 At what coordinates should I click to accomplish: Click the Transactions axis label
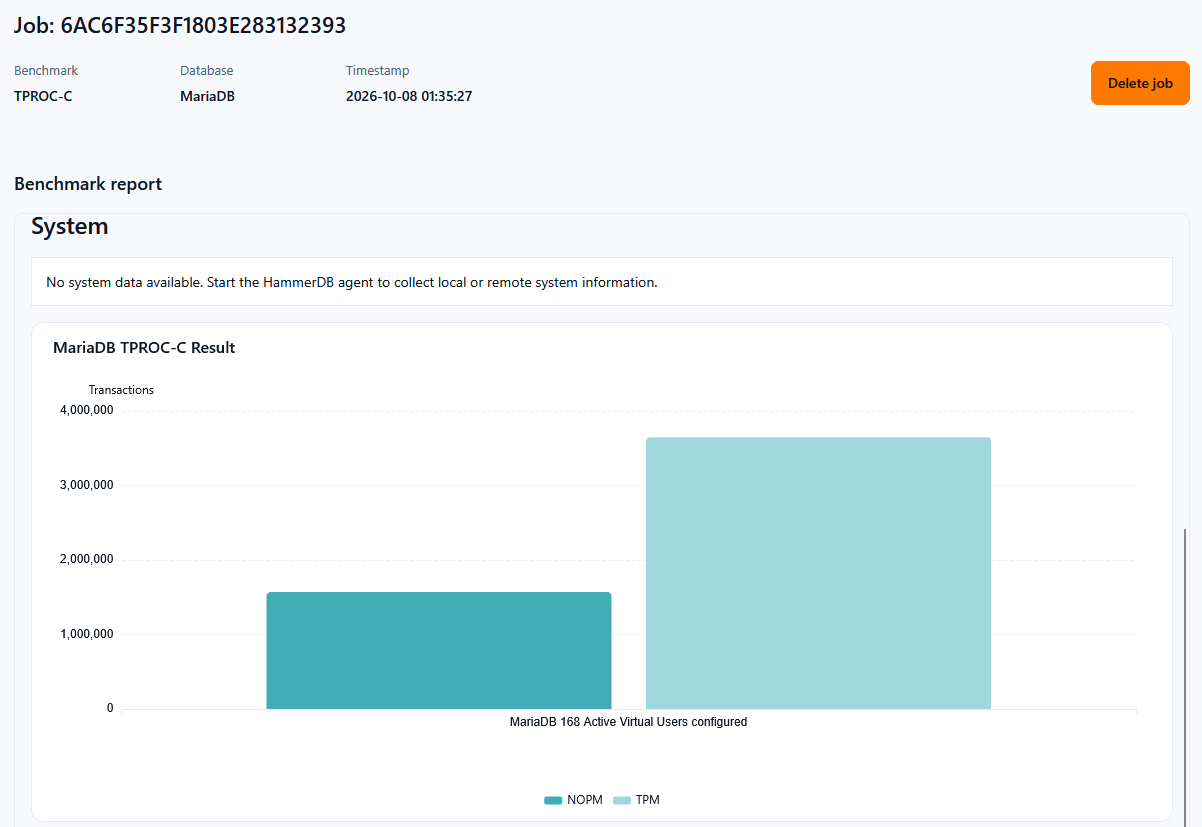pyautogui.click(x=121, y=390)
